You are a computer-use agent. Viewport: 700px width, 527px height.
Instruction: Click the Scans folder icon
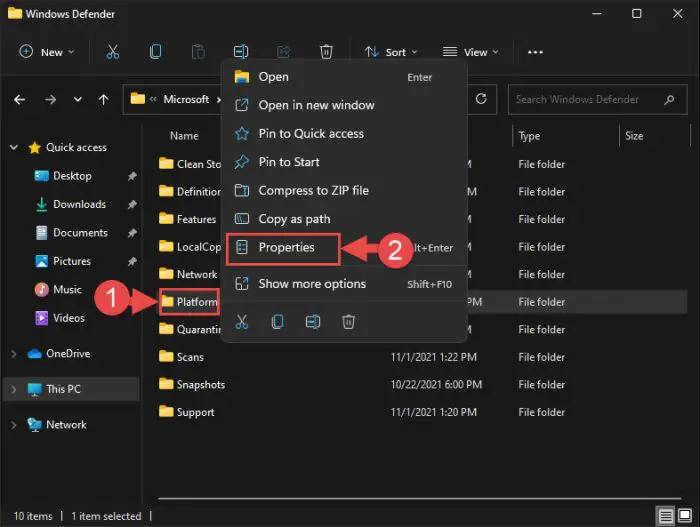166,356
